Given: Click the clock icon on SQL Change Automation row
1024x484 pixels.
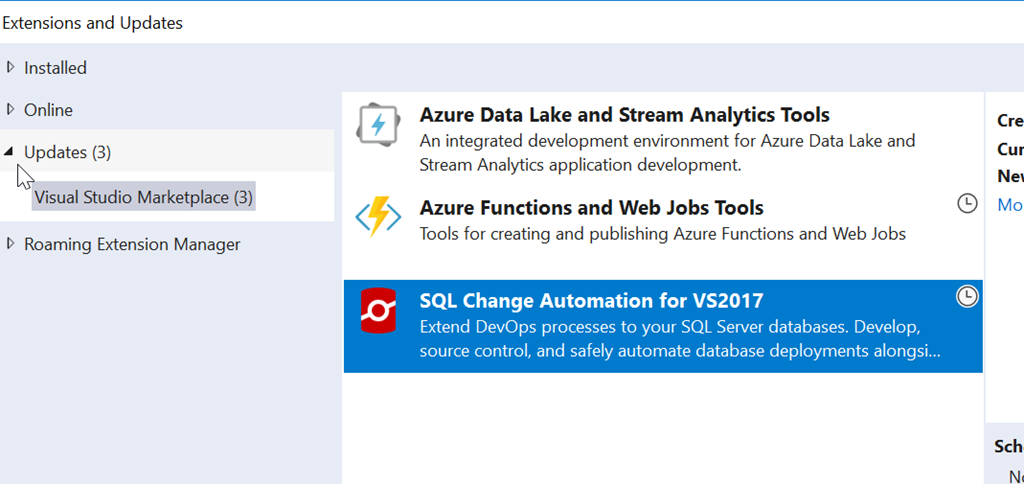Looking at the screenshot, I should tap(967, 297).
